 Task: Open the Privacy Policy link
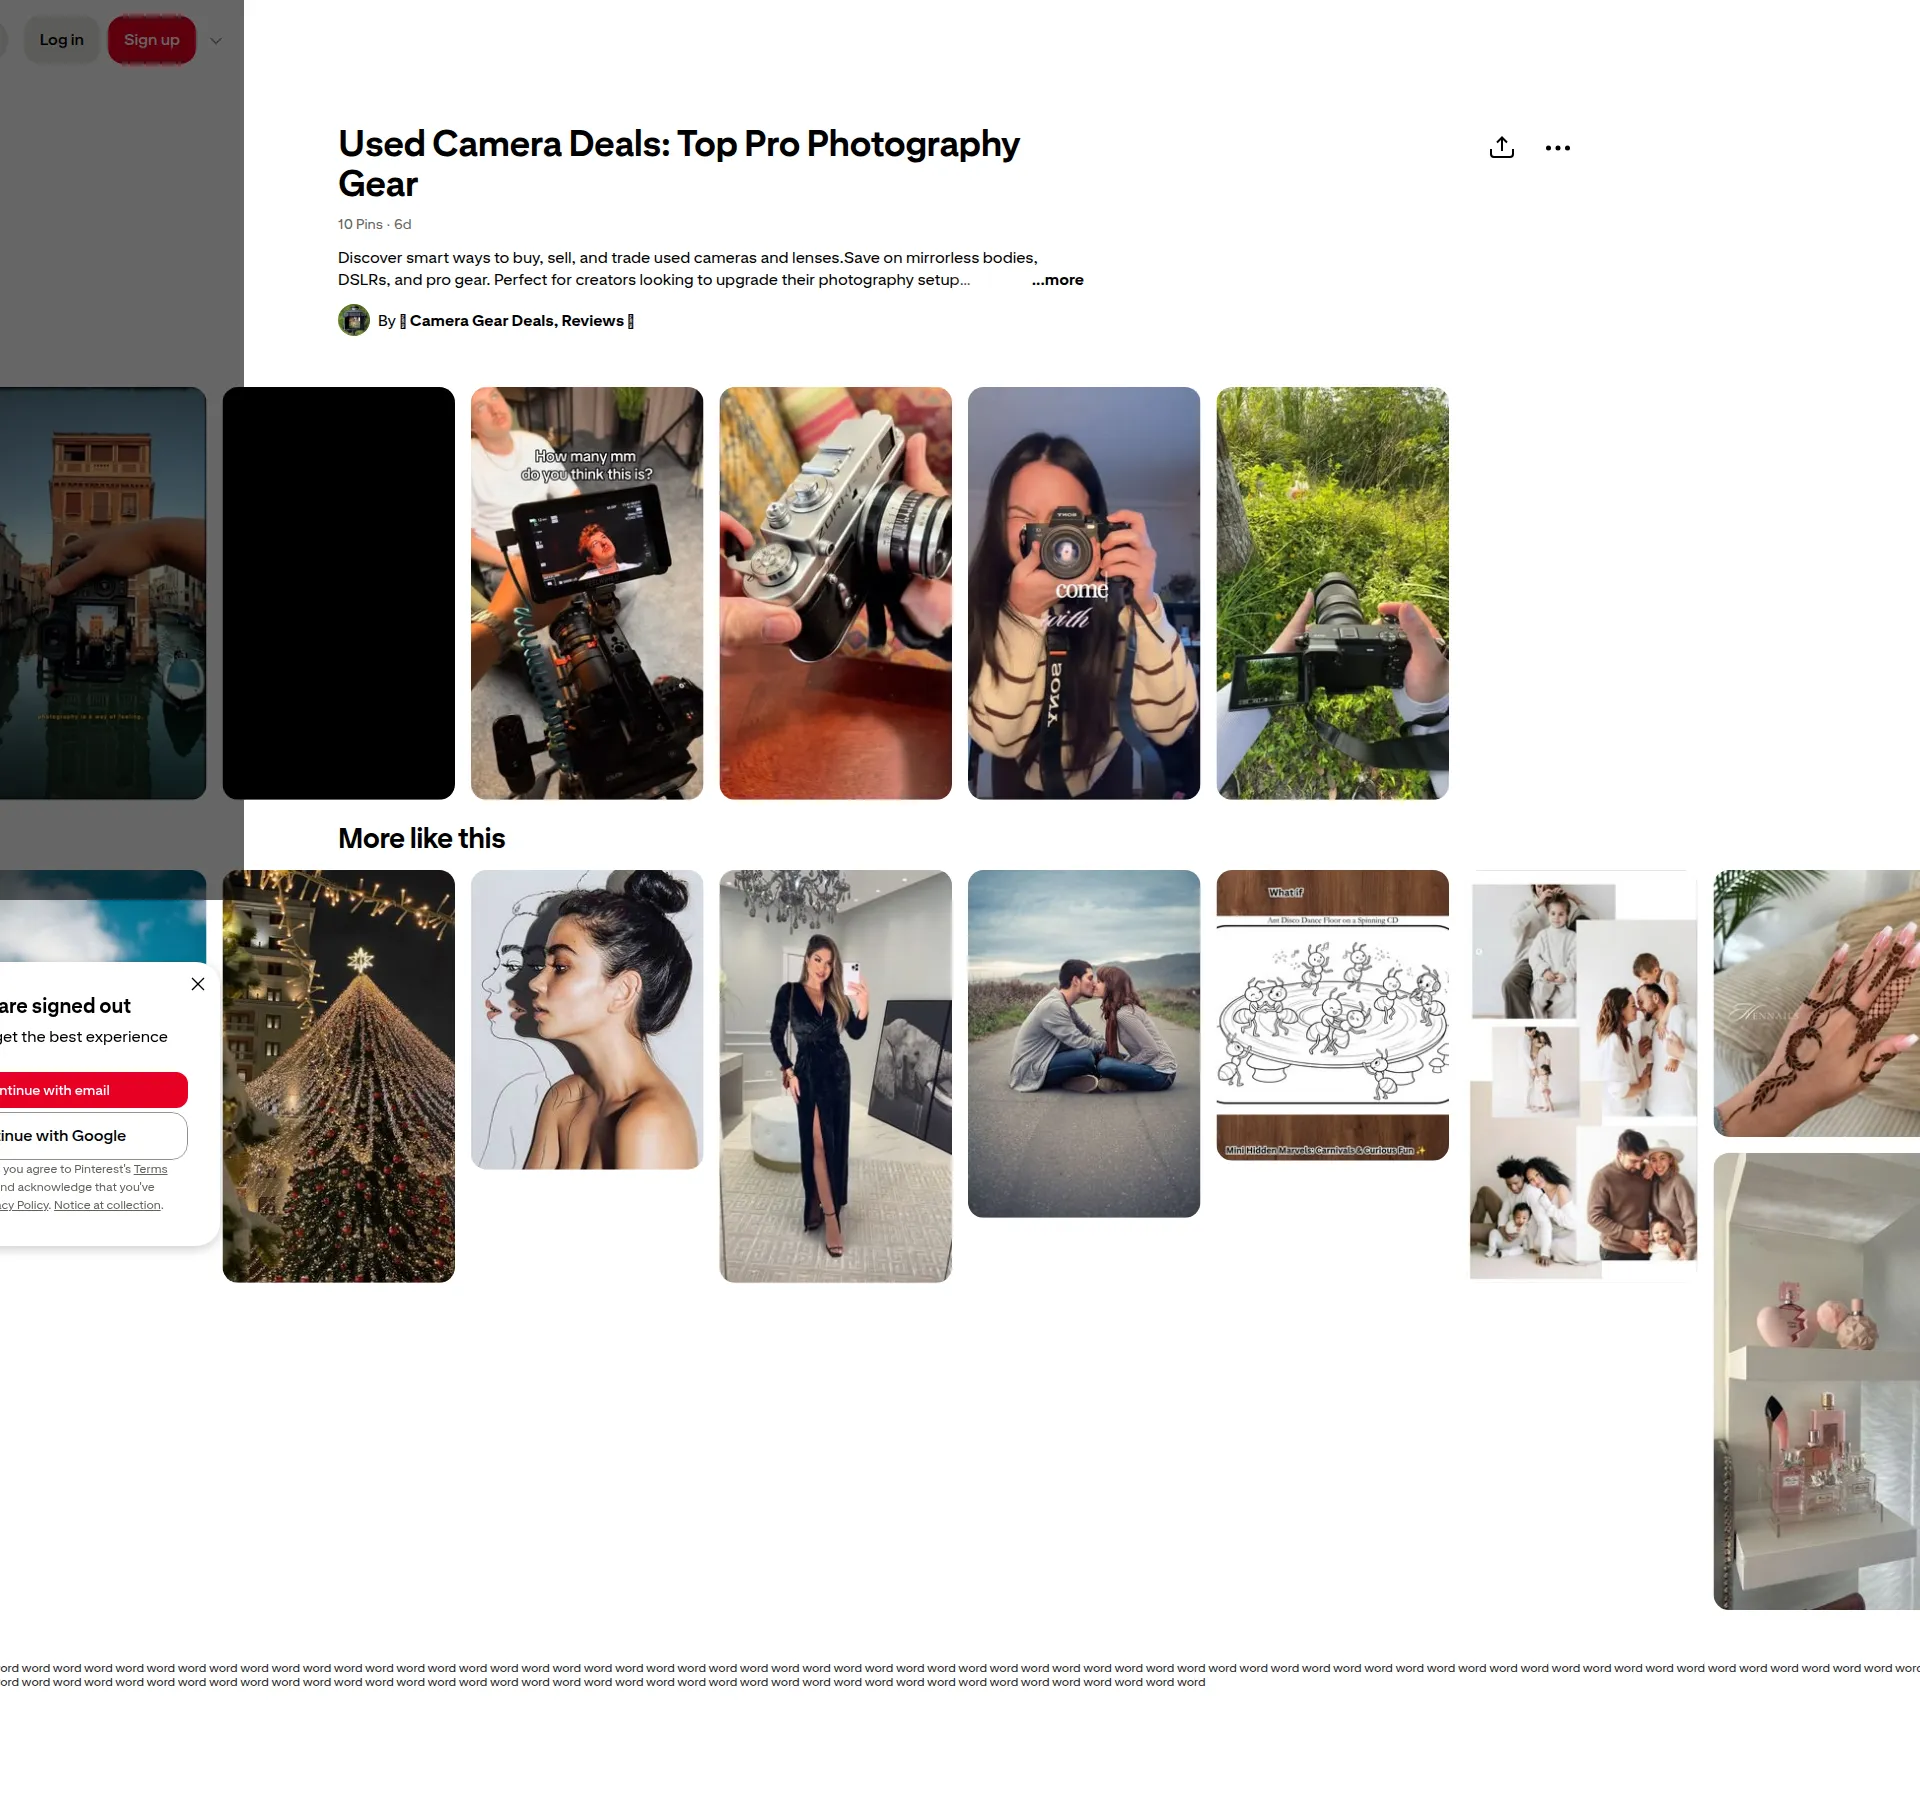tap(24, 1205)
